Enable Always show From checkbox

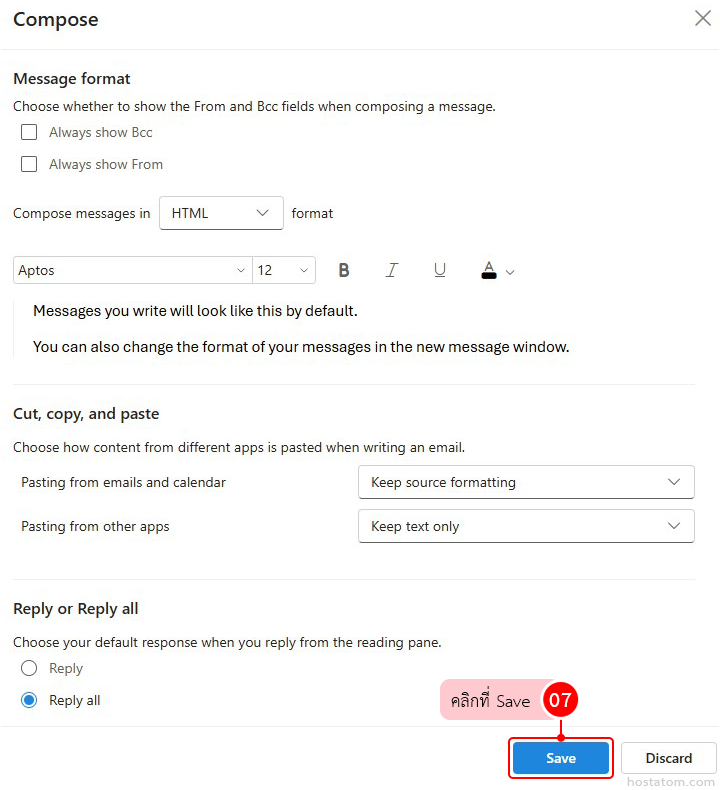pos(29,164)
